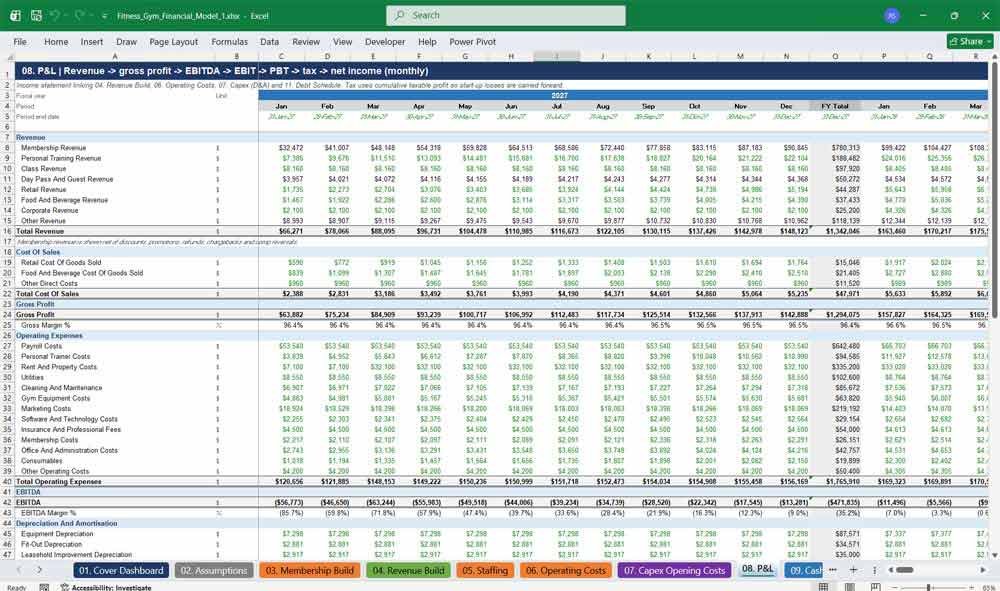This screenshot has height=591, width=1000.
Task: Click the more sheets ellipsis button
Action: click(x=832, y=570)
